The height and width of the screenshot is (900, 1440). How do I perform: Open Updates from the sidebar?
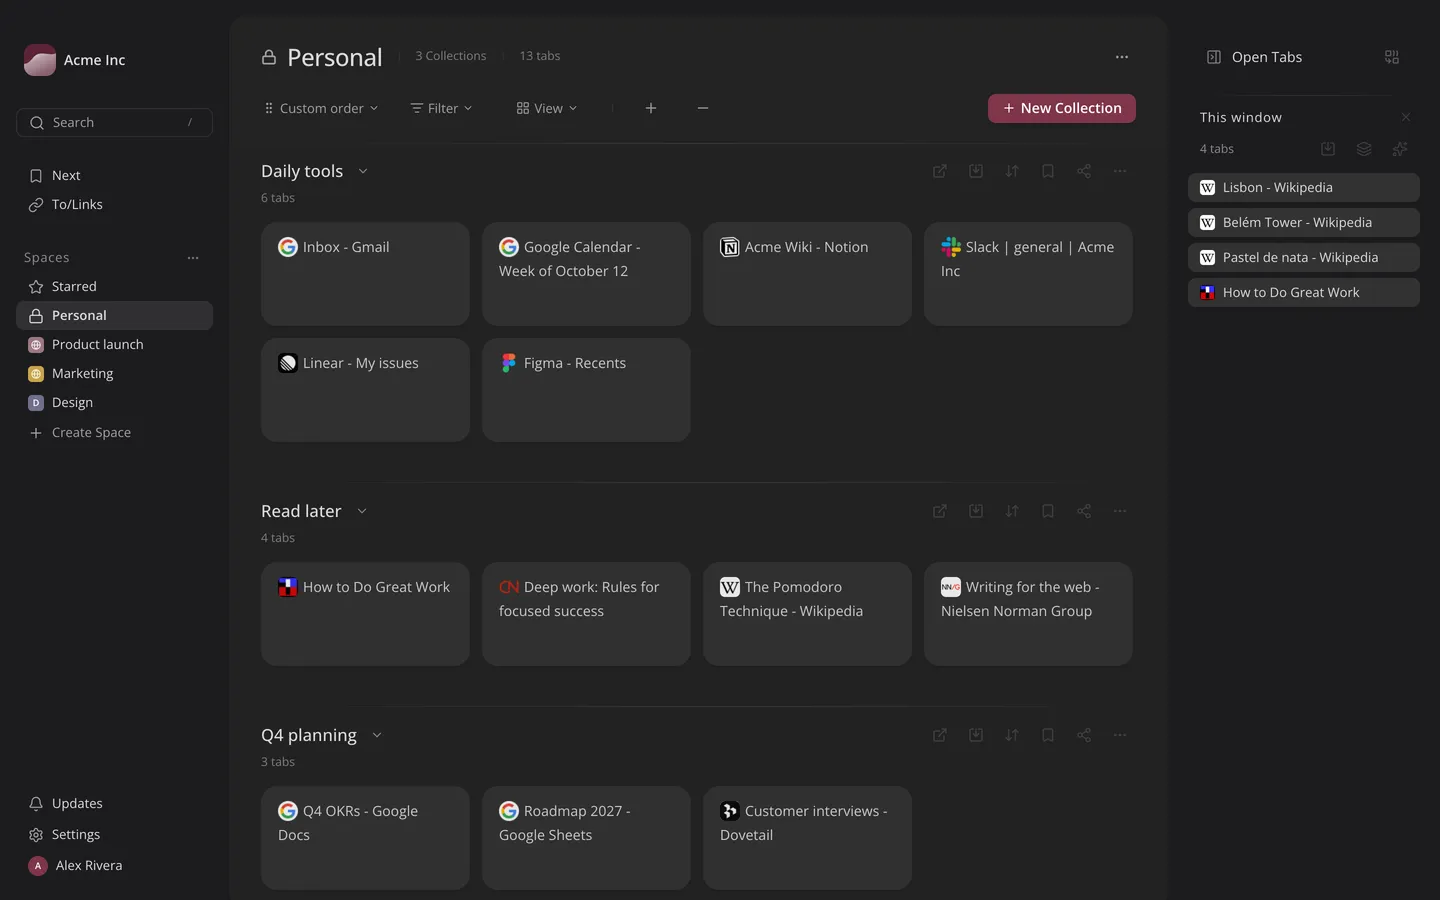(114, 804)
